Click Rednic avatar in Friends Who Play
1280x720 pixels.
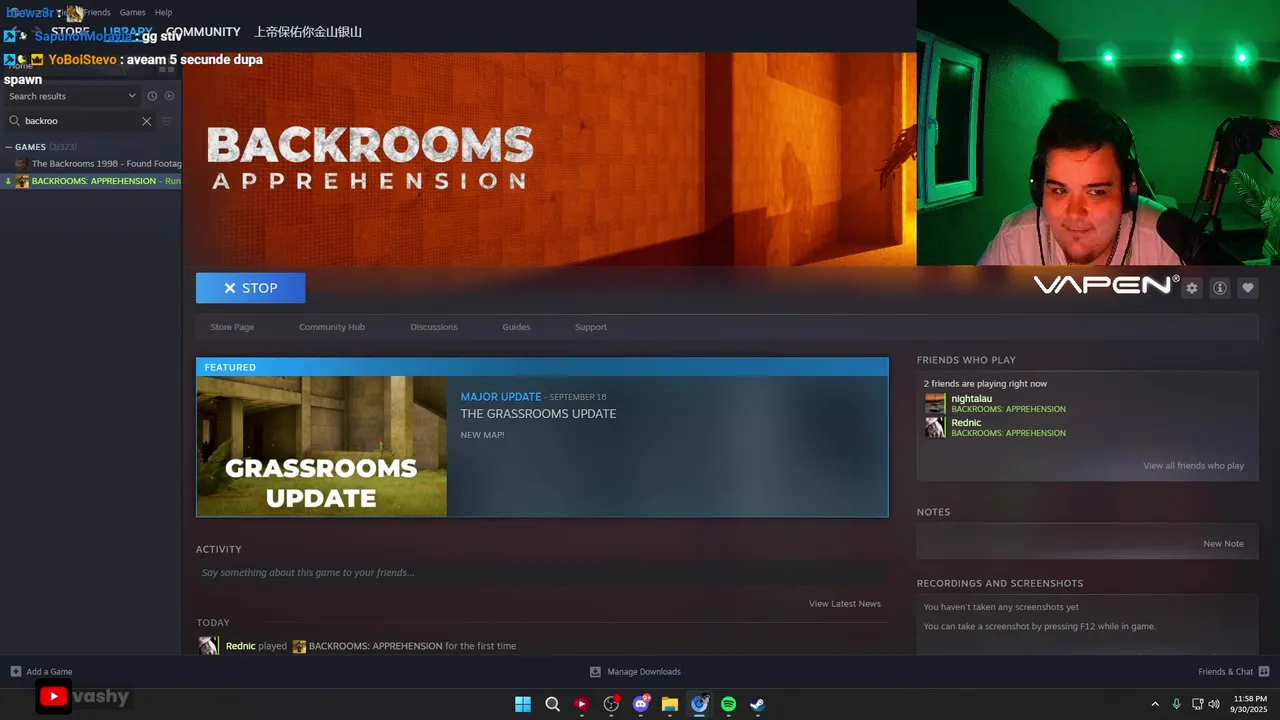point(935,427)
